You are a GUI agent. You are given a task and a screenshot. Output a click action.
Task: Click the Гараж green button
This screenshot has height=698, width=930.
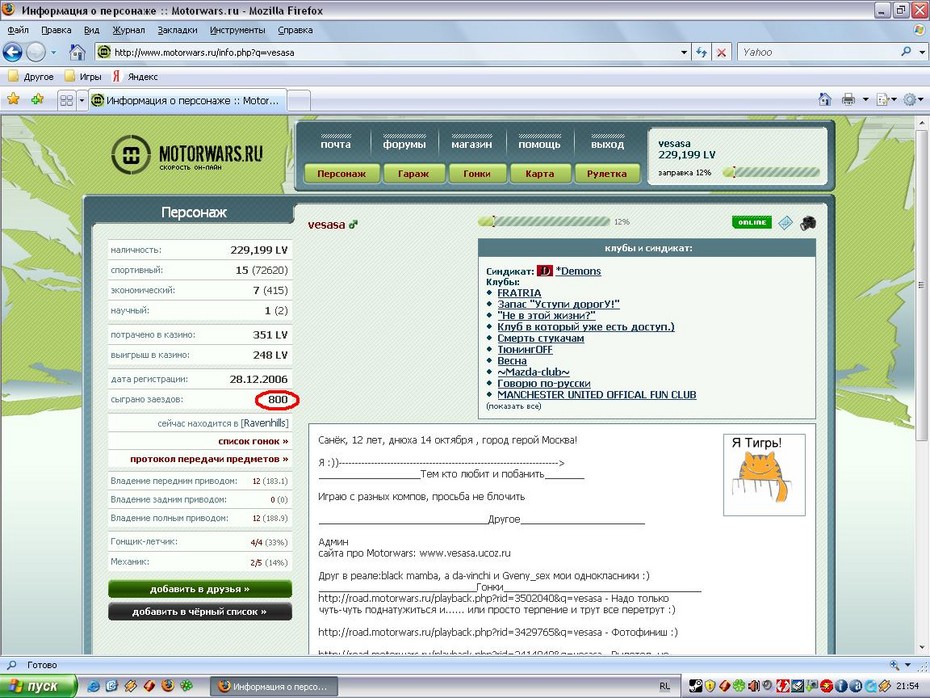click(x=413, y=174)
